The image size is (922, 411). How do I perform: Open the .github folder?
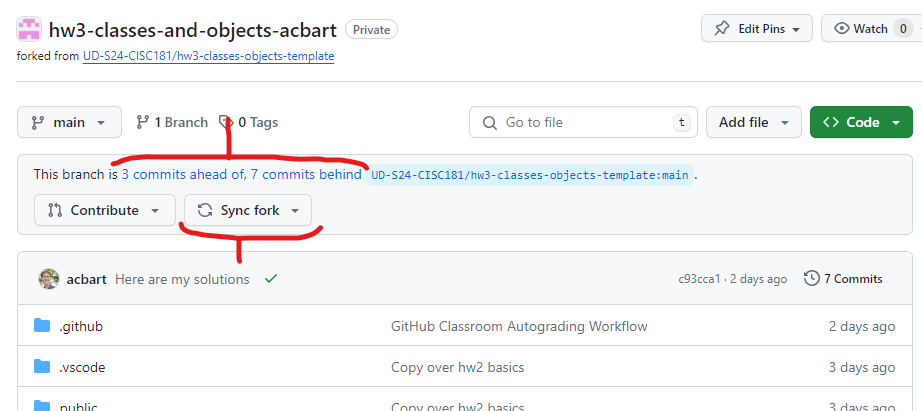pyautogui.click(x=81, y=326)
